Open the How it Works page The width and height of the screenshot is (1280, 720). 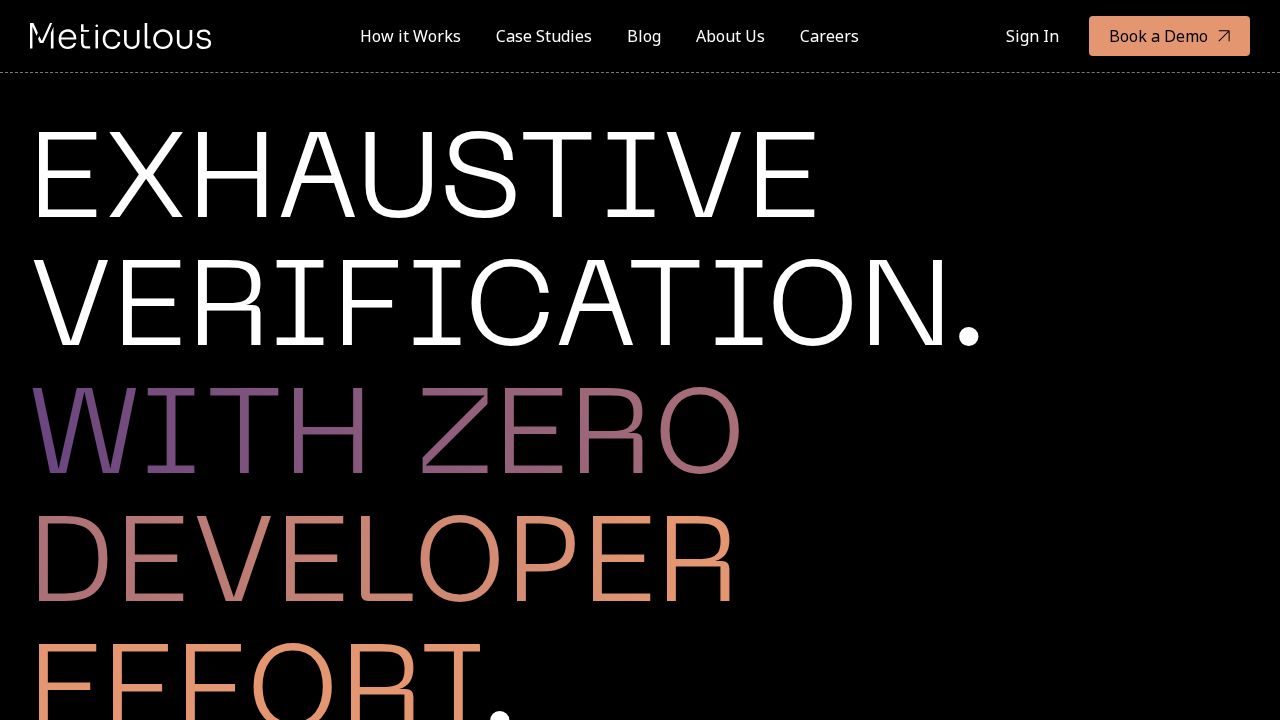410,36
